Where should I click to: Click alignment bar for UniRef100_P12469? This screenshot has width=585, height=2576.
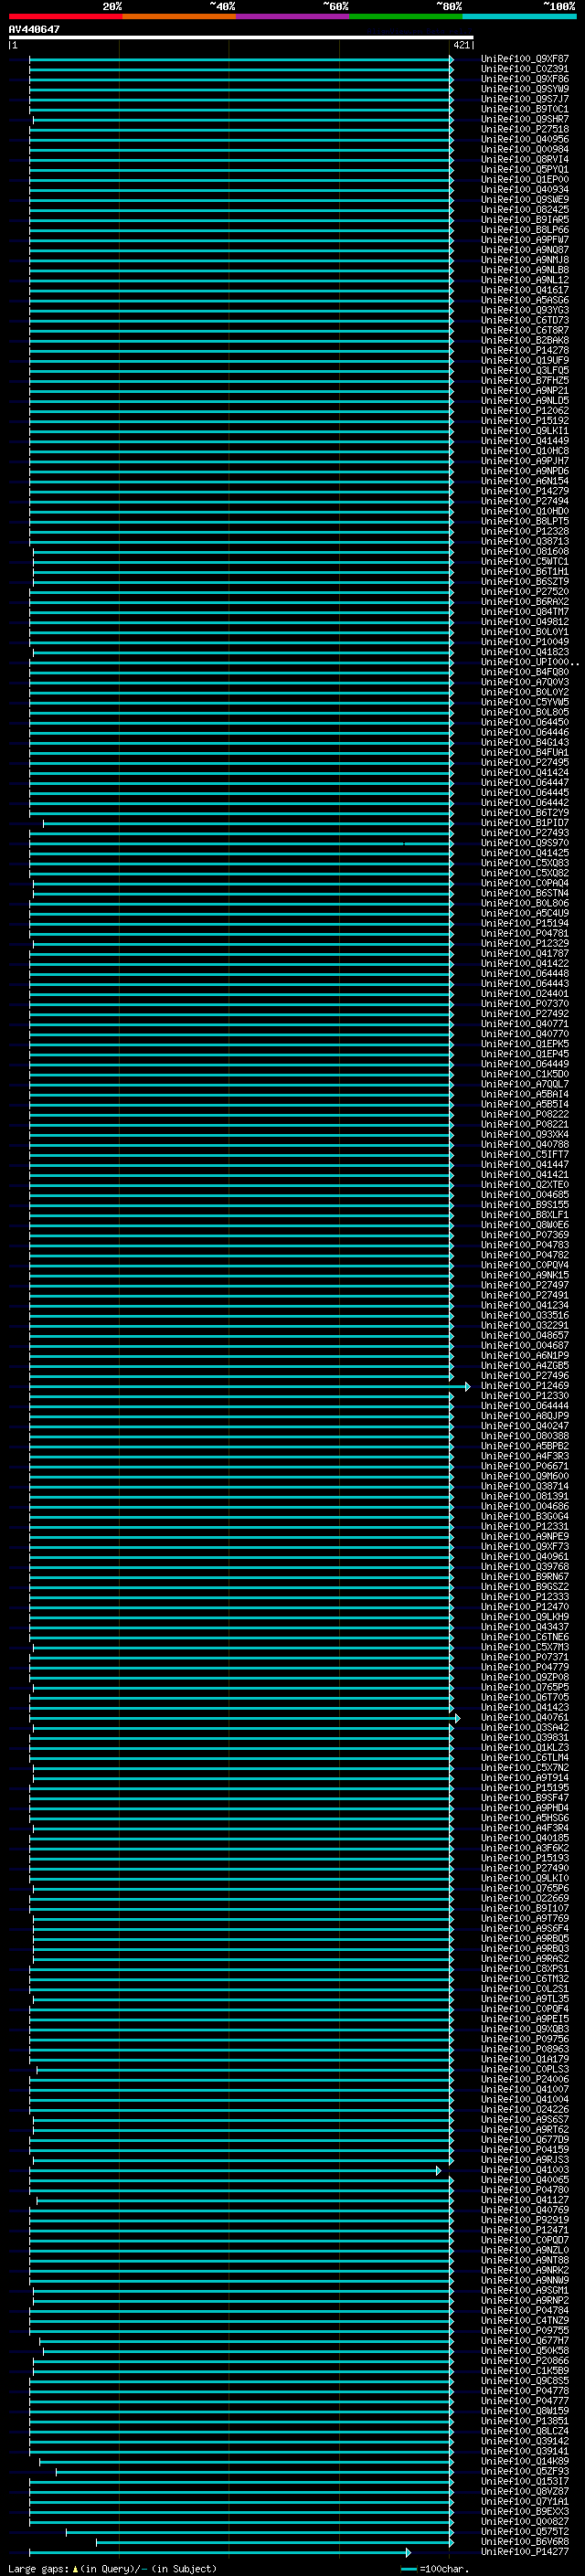click(x=249, y=1386)
